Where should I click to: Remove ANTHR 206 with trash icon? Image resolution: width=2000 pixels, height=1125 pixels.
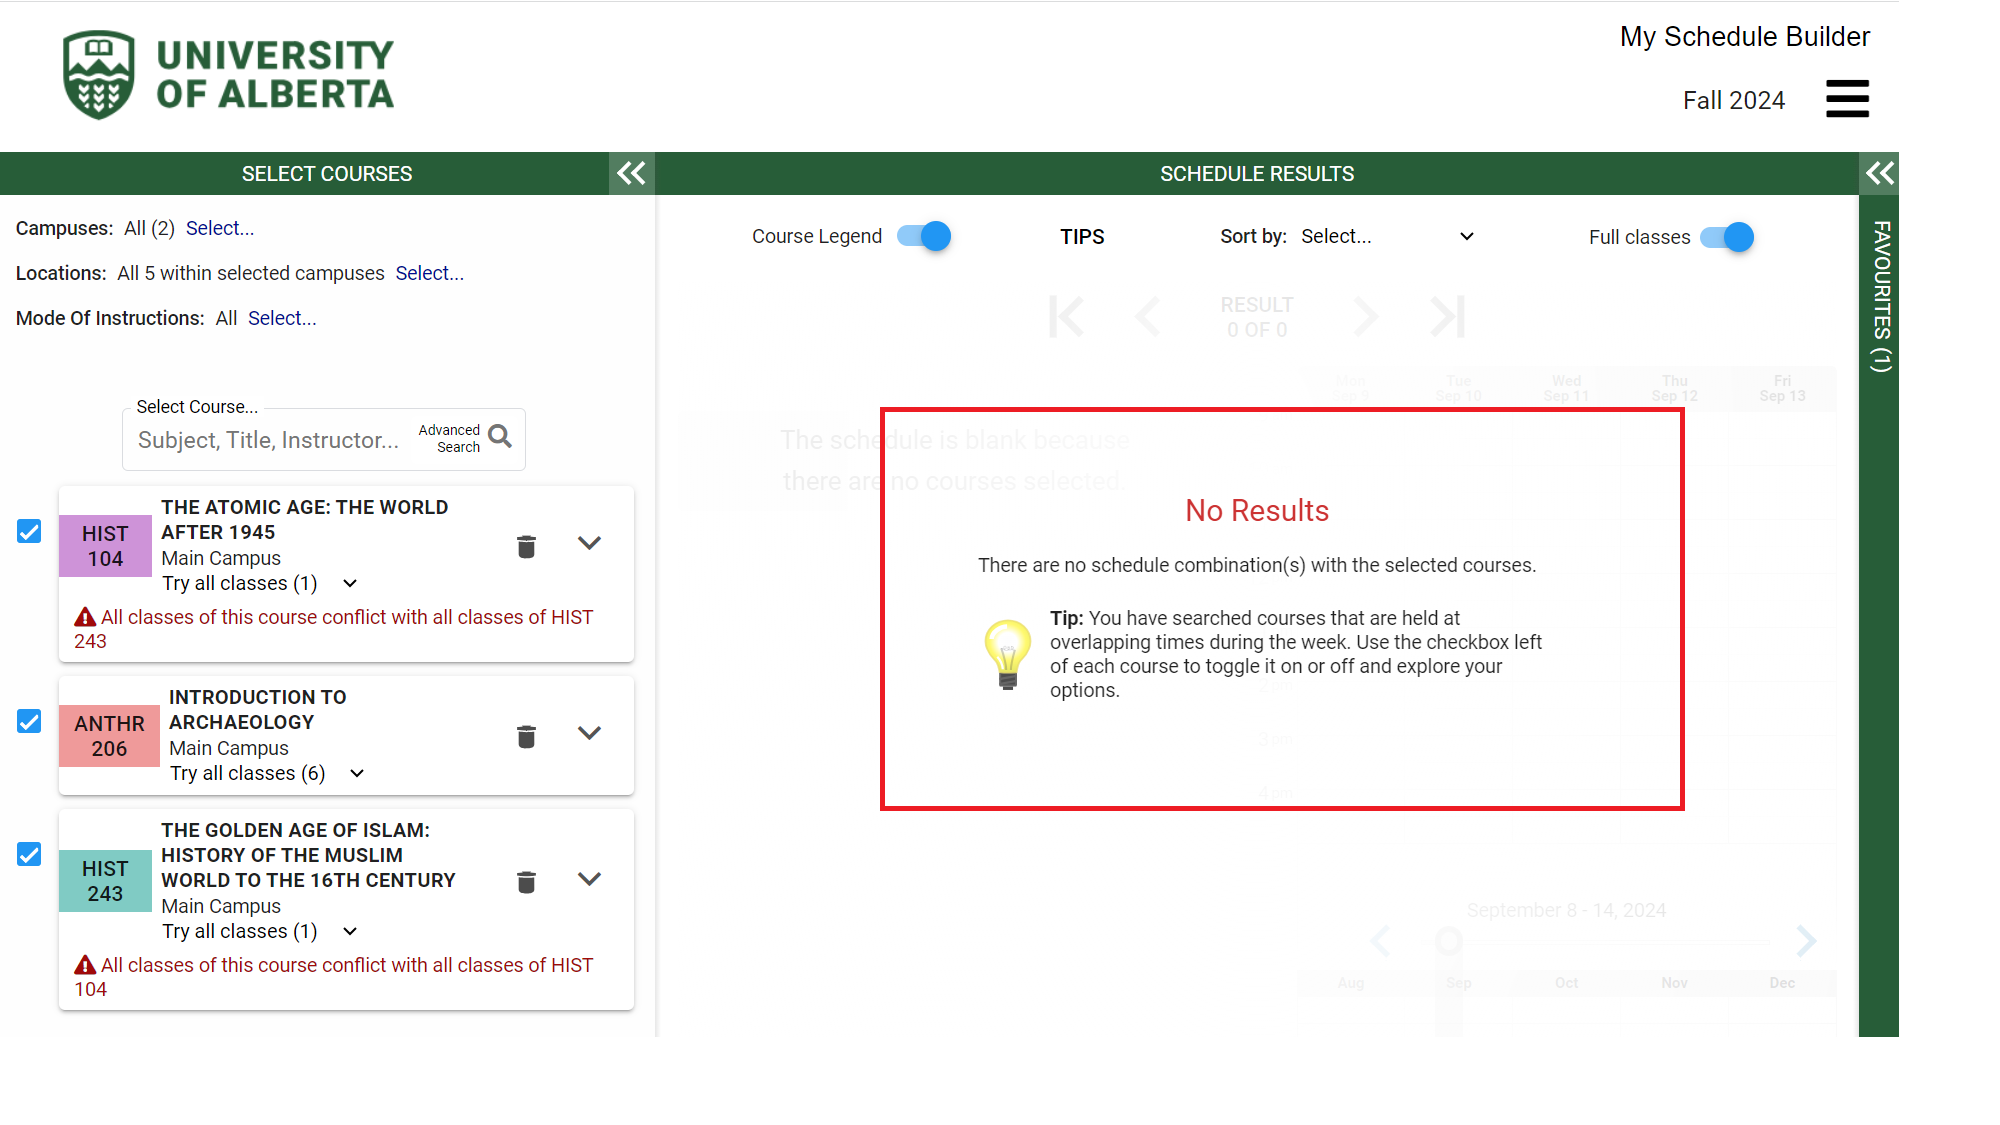tap(526, 736)
